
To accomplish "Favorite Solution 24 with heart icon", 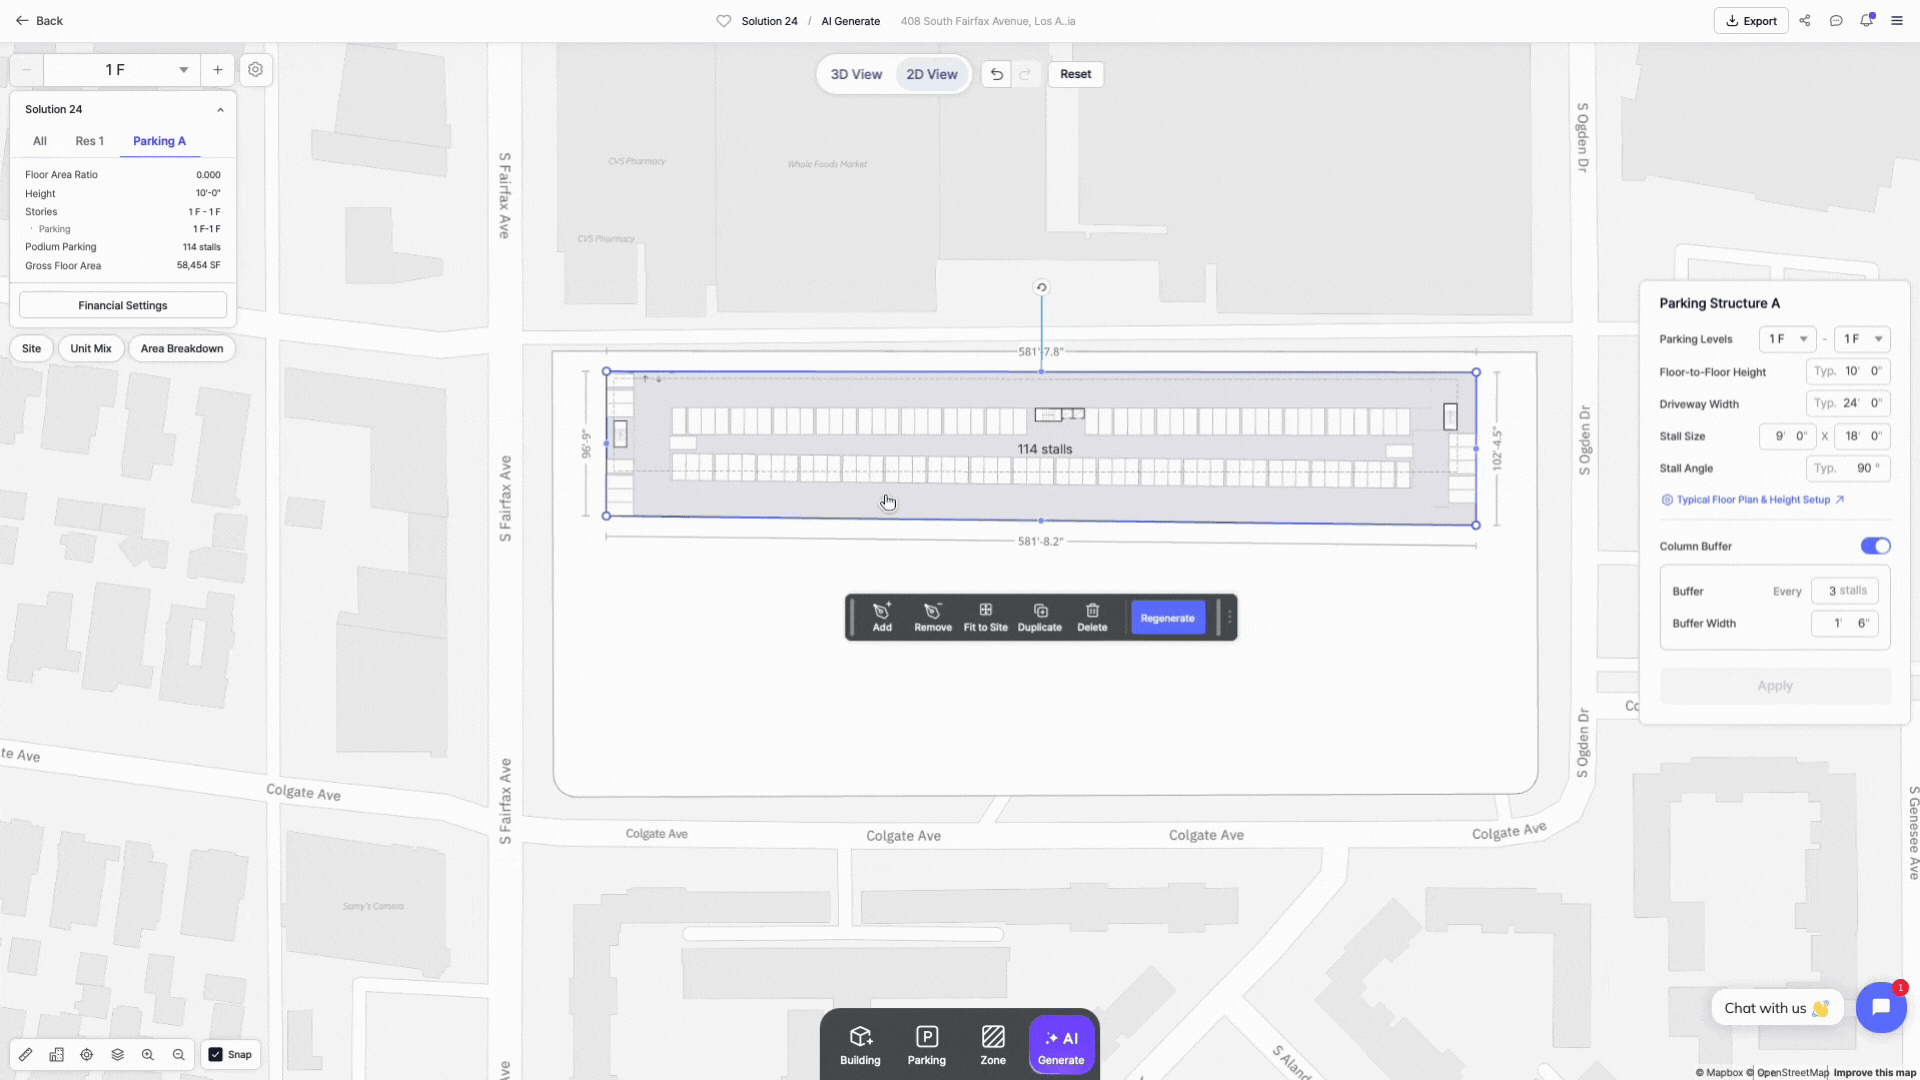I will point(723,21).
